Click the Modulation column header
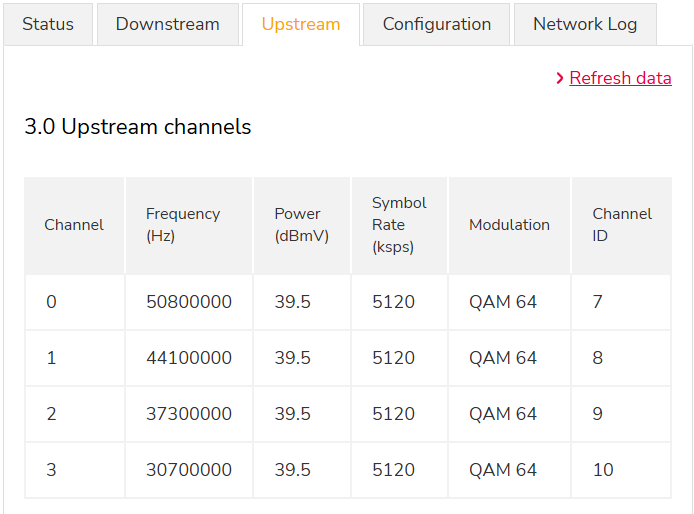 pos(509,225)
